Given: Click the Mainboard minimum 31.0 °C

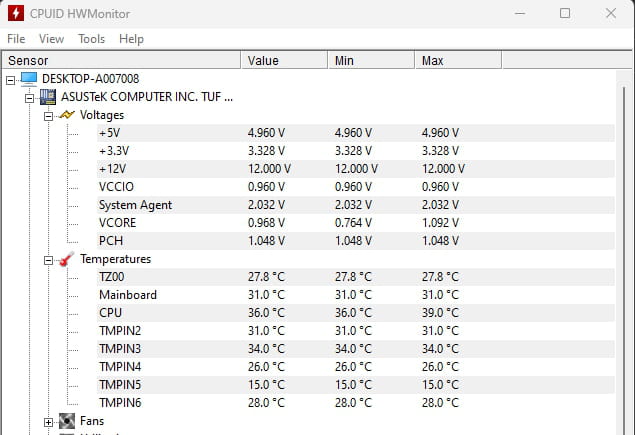Looking at the screenshot, I should click(354, 295).
